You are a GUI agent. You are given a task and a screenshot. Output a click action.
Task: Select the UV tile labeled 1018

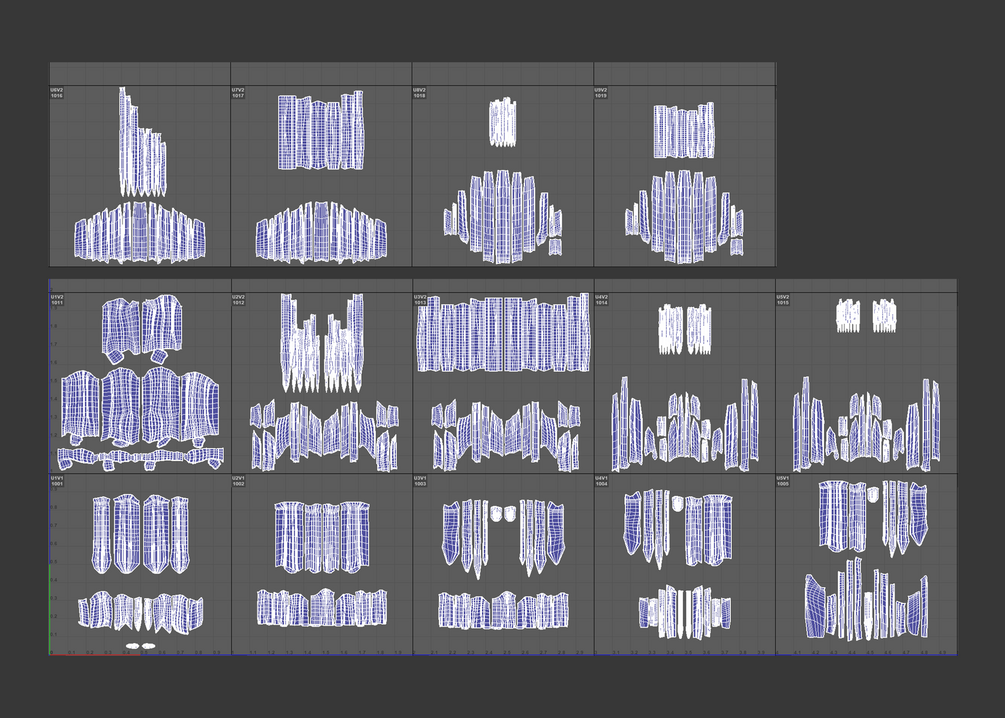click(x=502, y=176)
